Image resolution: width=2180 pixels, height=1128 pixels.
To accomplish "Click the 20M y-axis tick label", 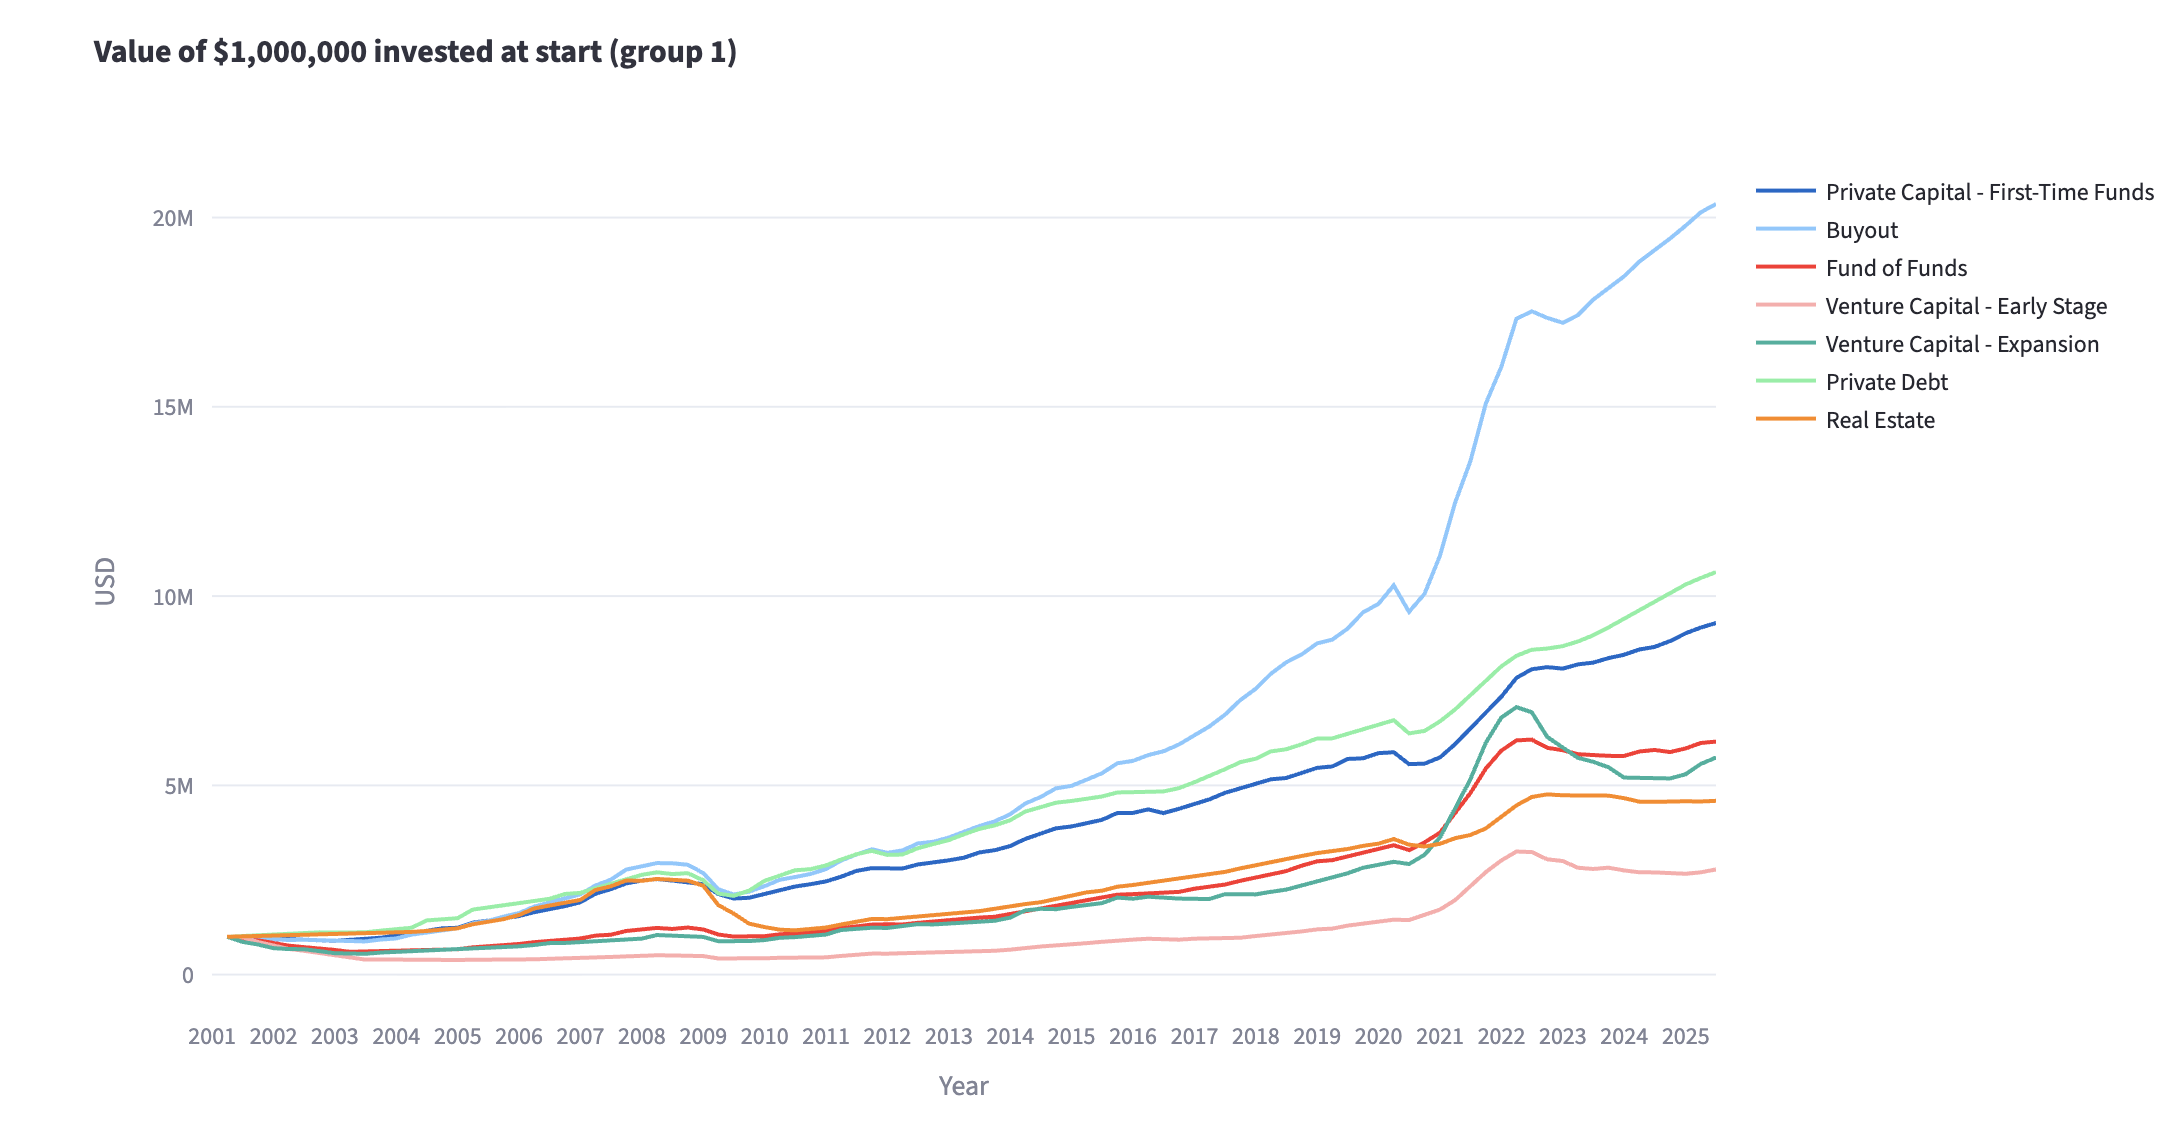I will coord(172,218).
